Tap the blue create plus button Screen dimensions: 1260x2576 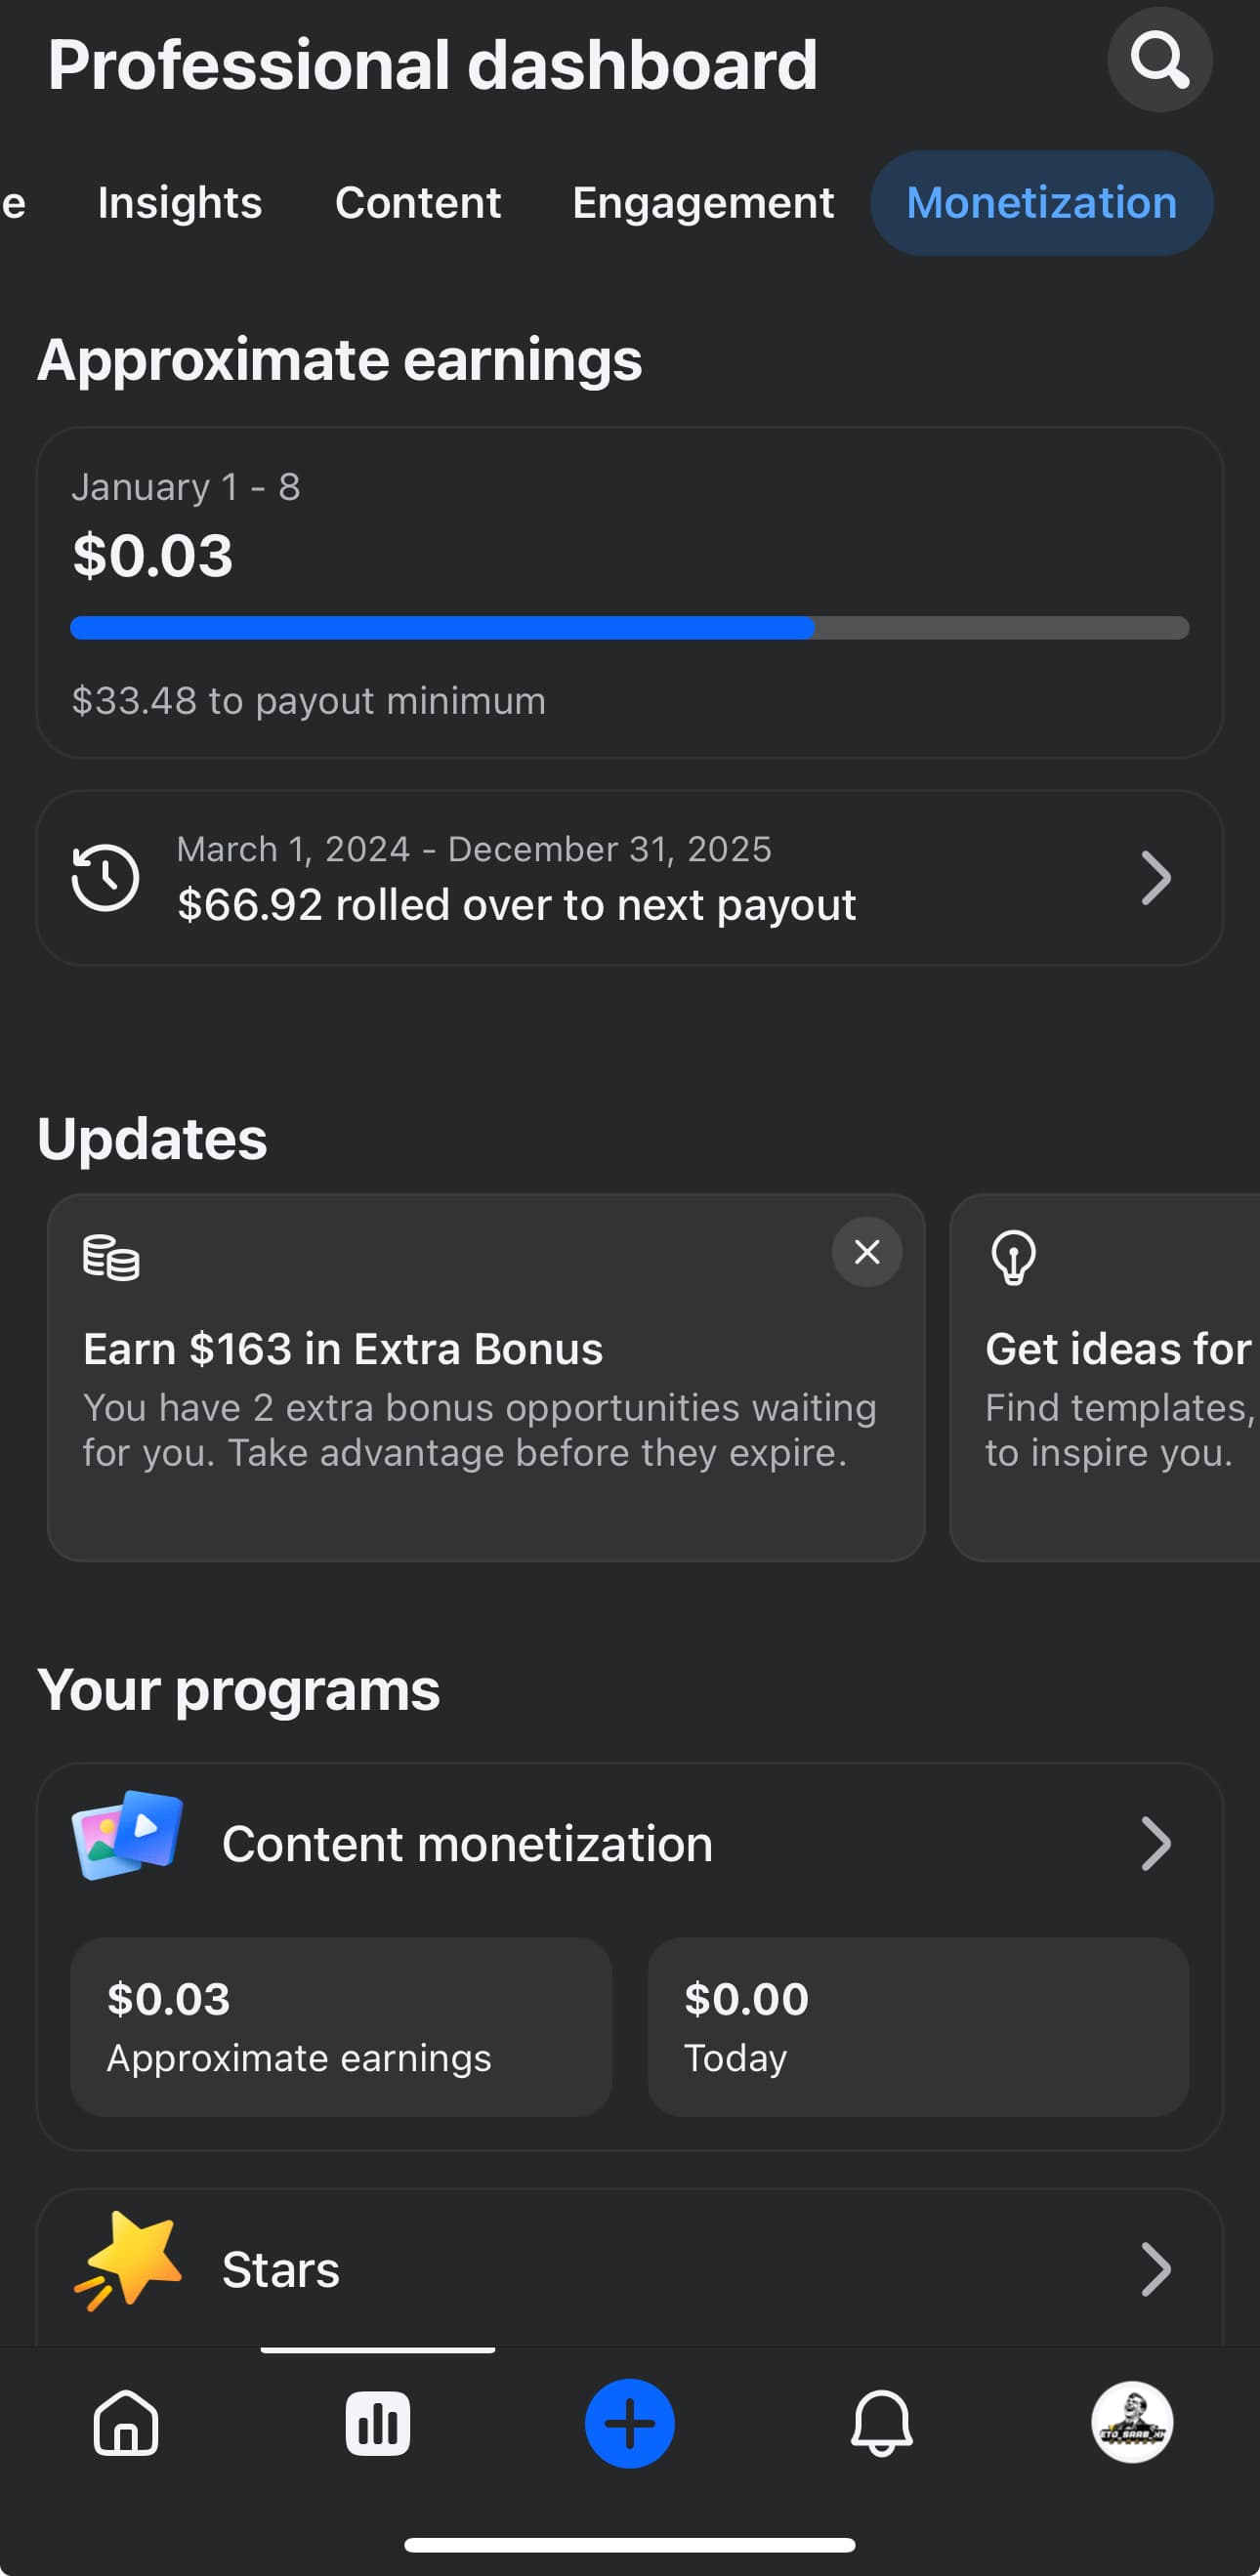[x=629, y=2422]
